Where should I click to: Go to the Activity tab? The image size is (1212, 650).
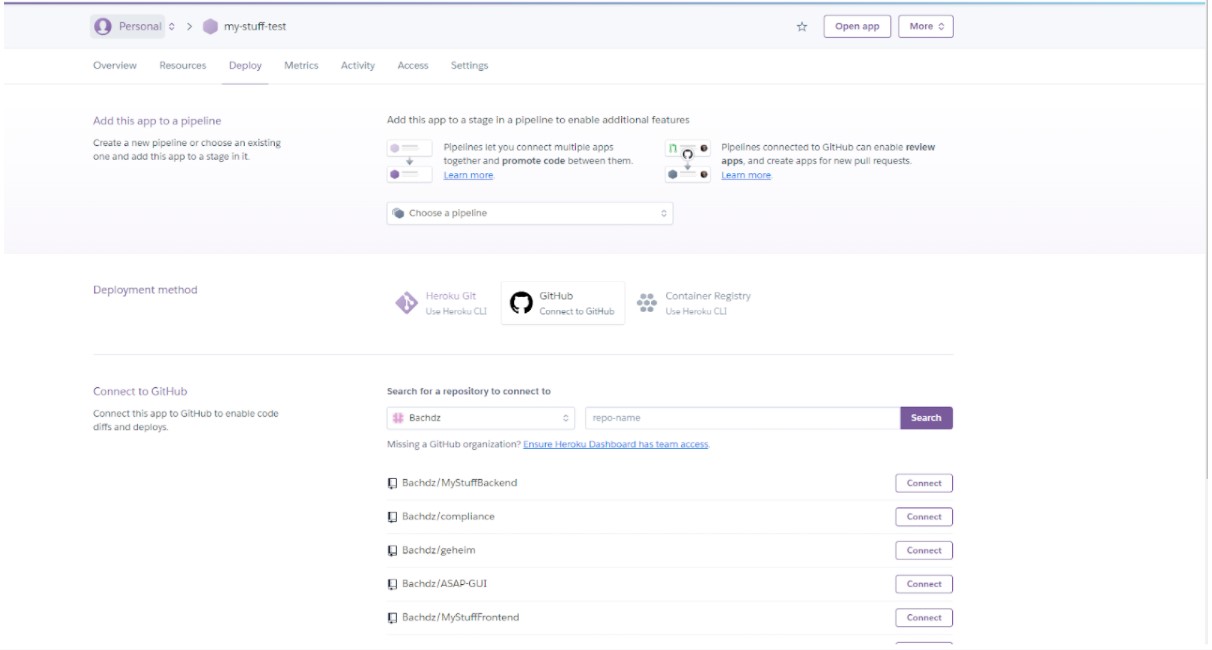pos(358,66)
